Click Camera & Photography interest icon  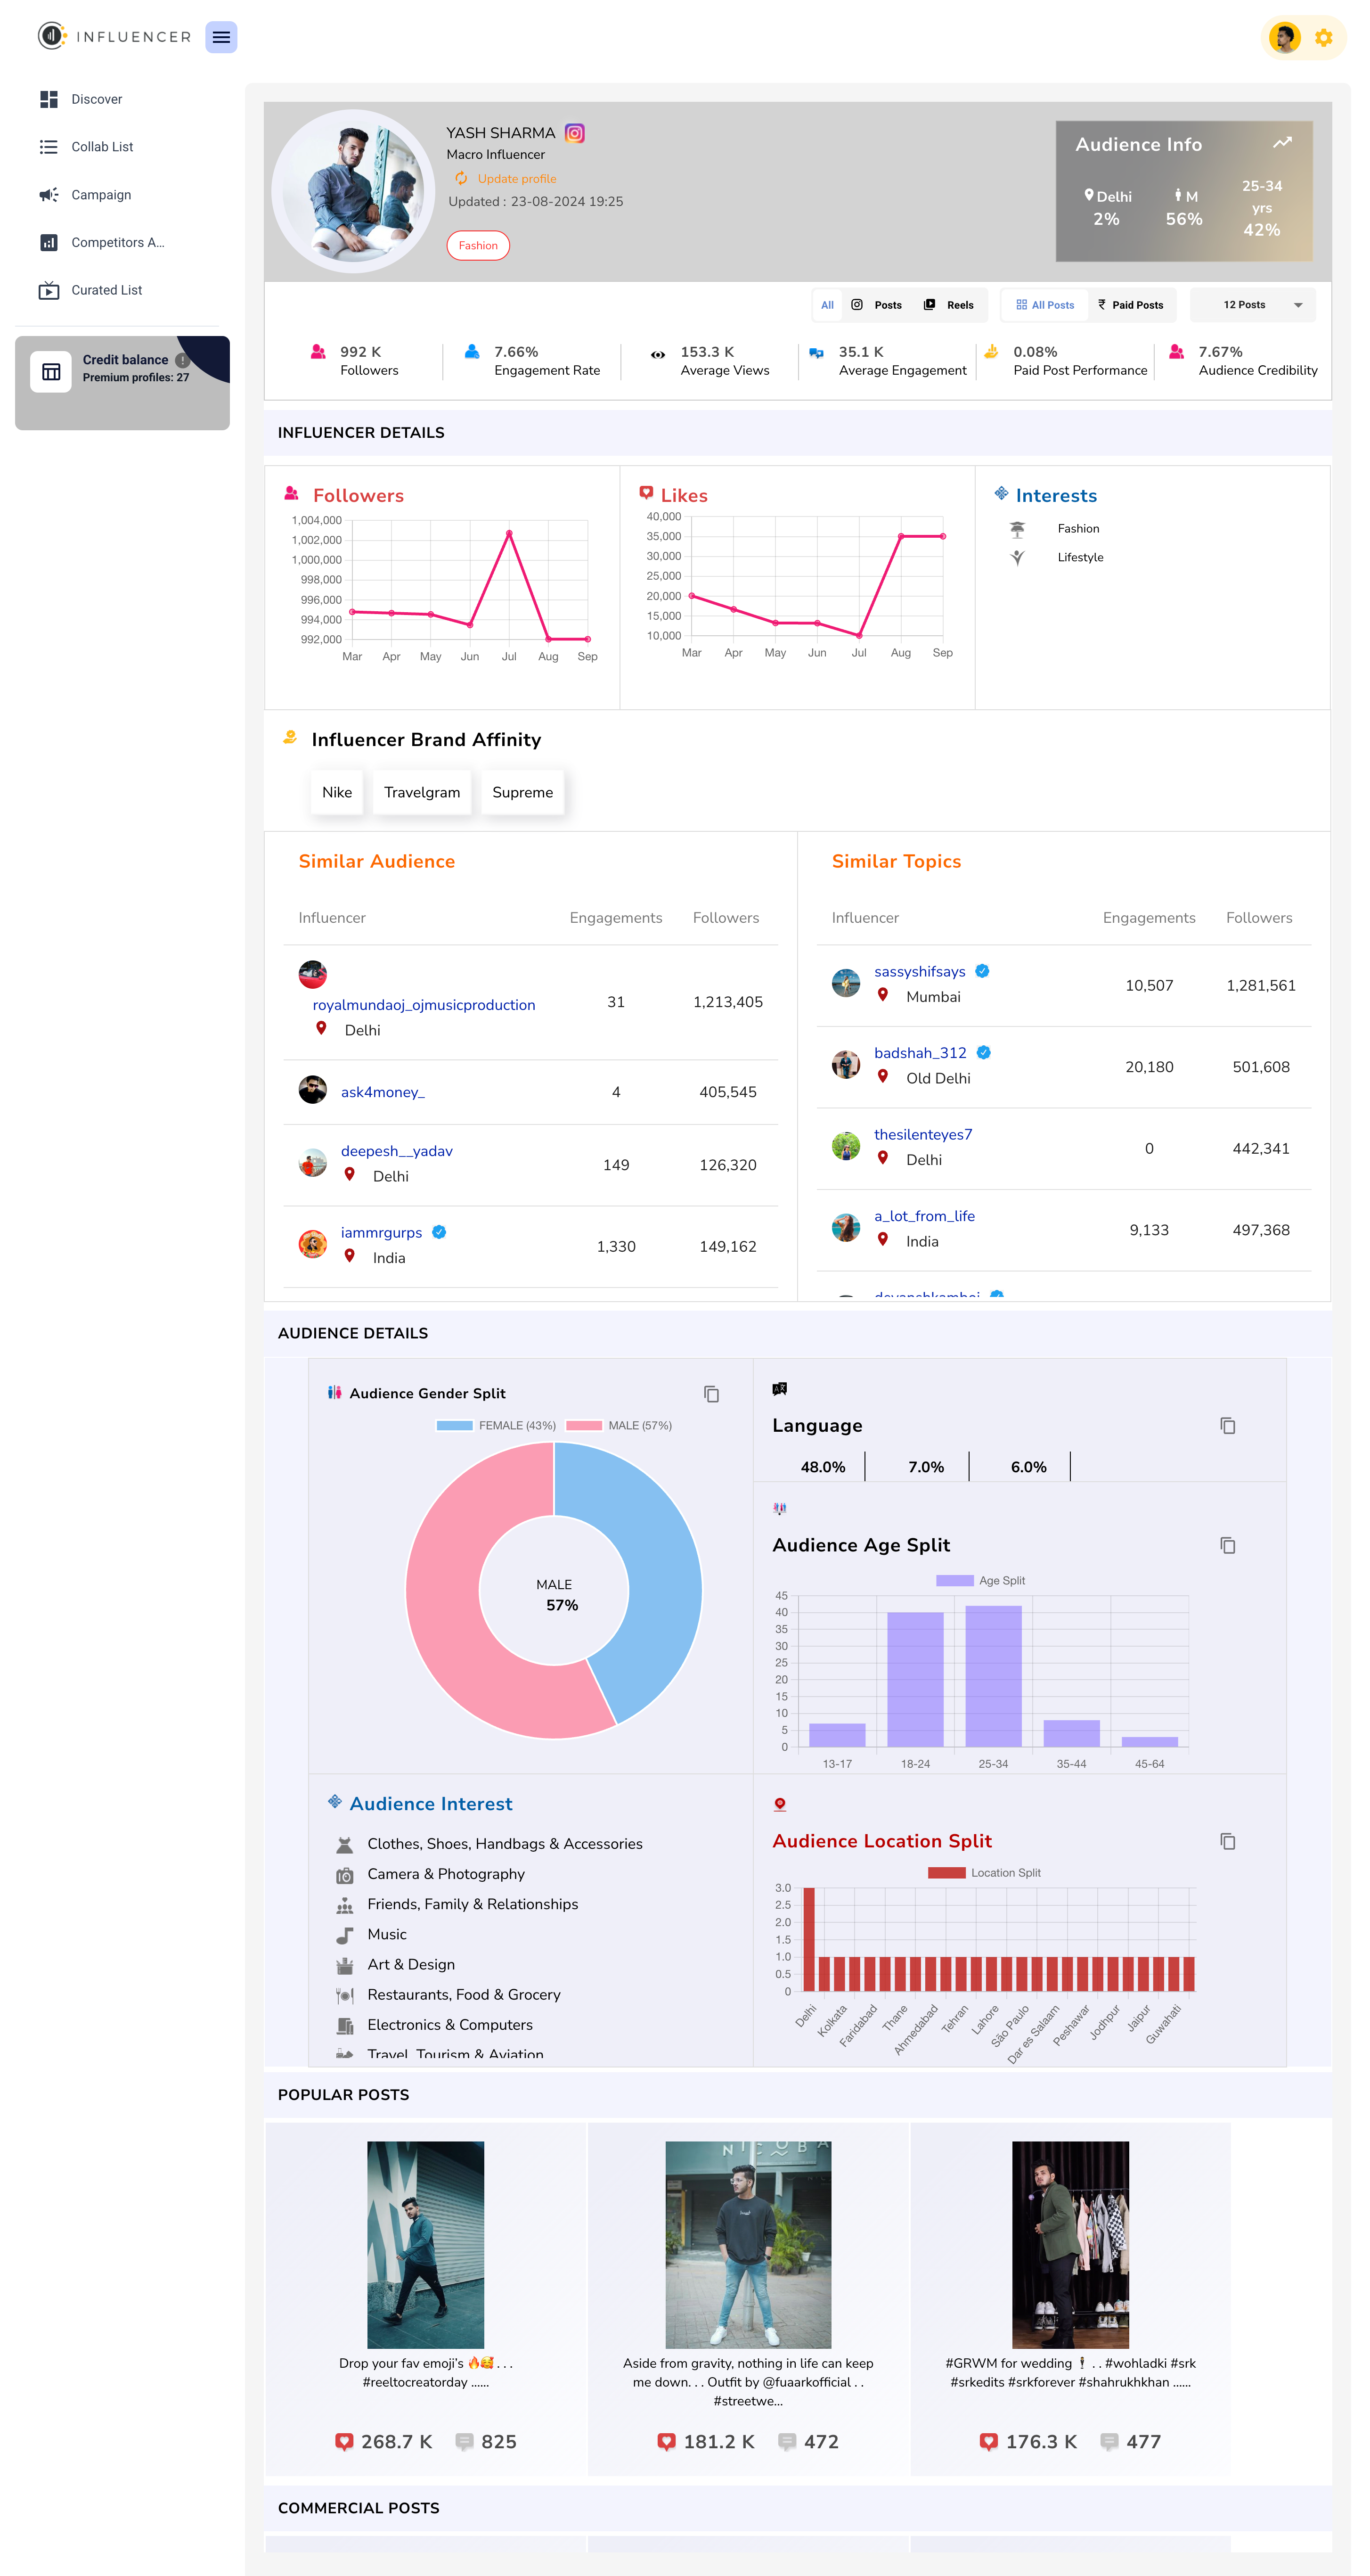[344, 1875]
